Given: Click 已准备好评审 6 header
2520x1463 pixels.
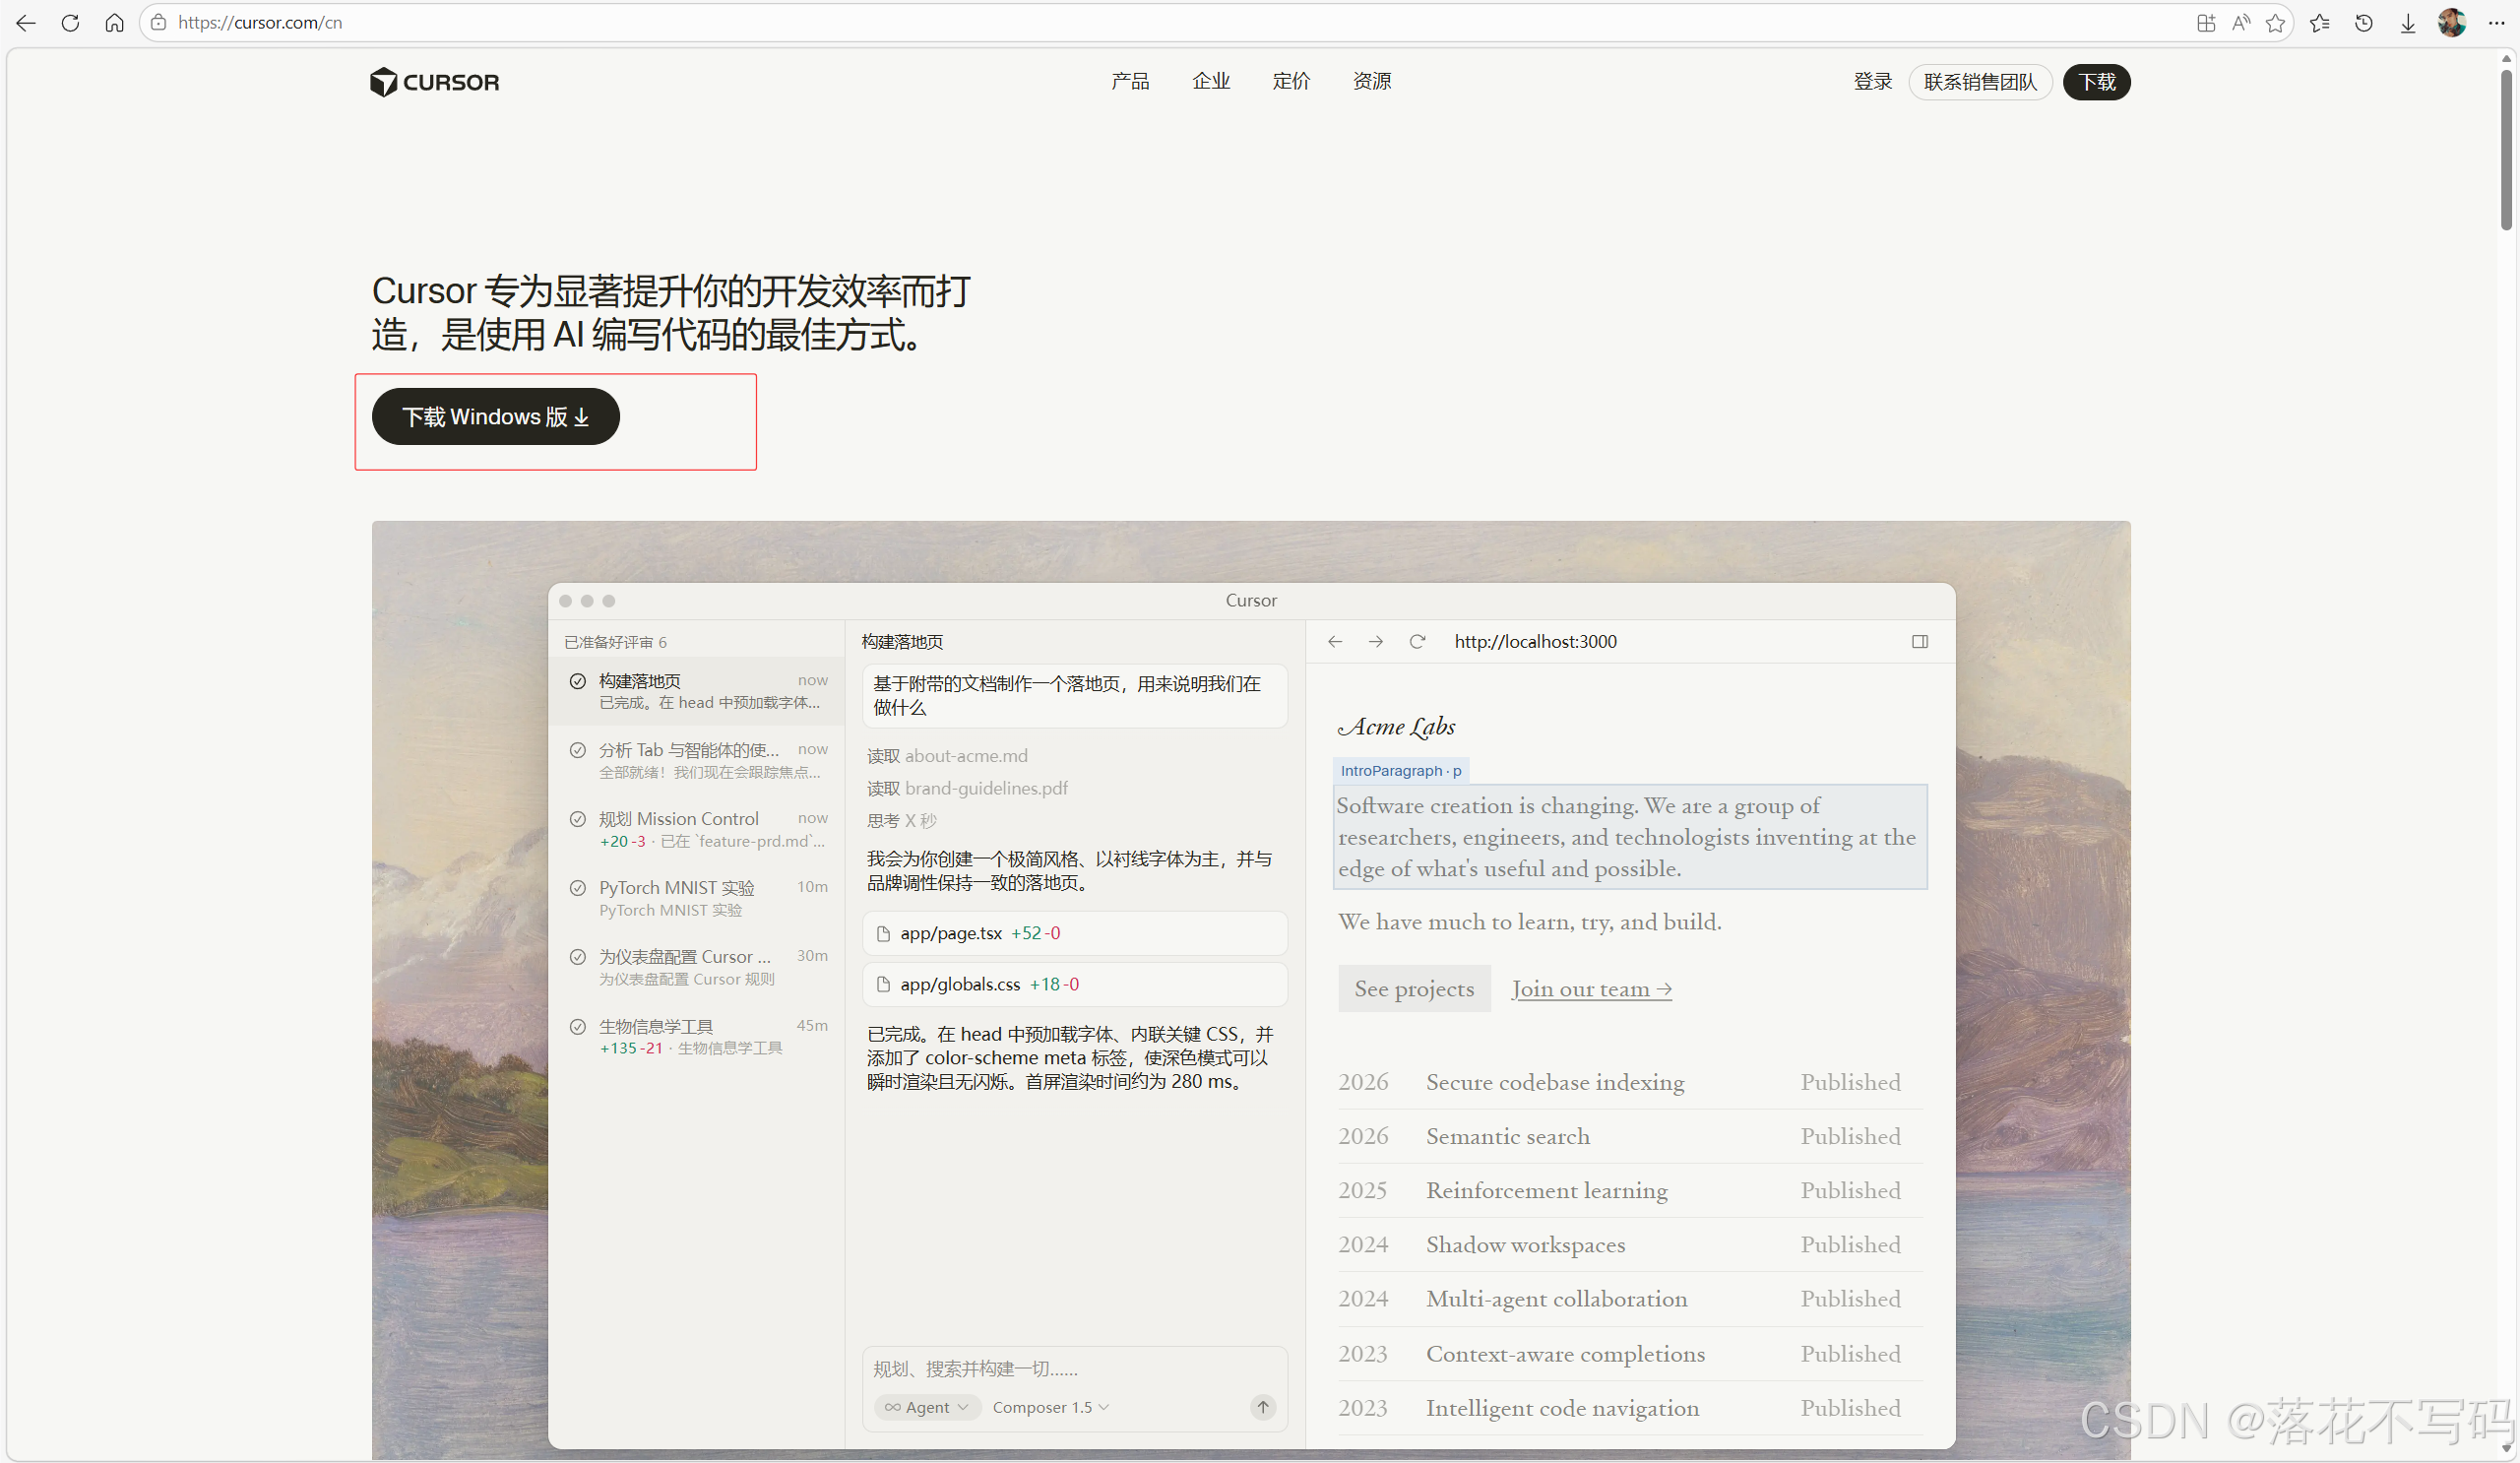Looking at the screenshot, I should pyautogui.click(x=615, y=642).
